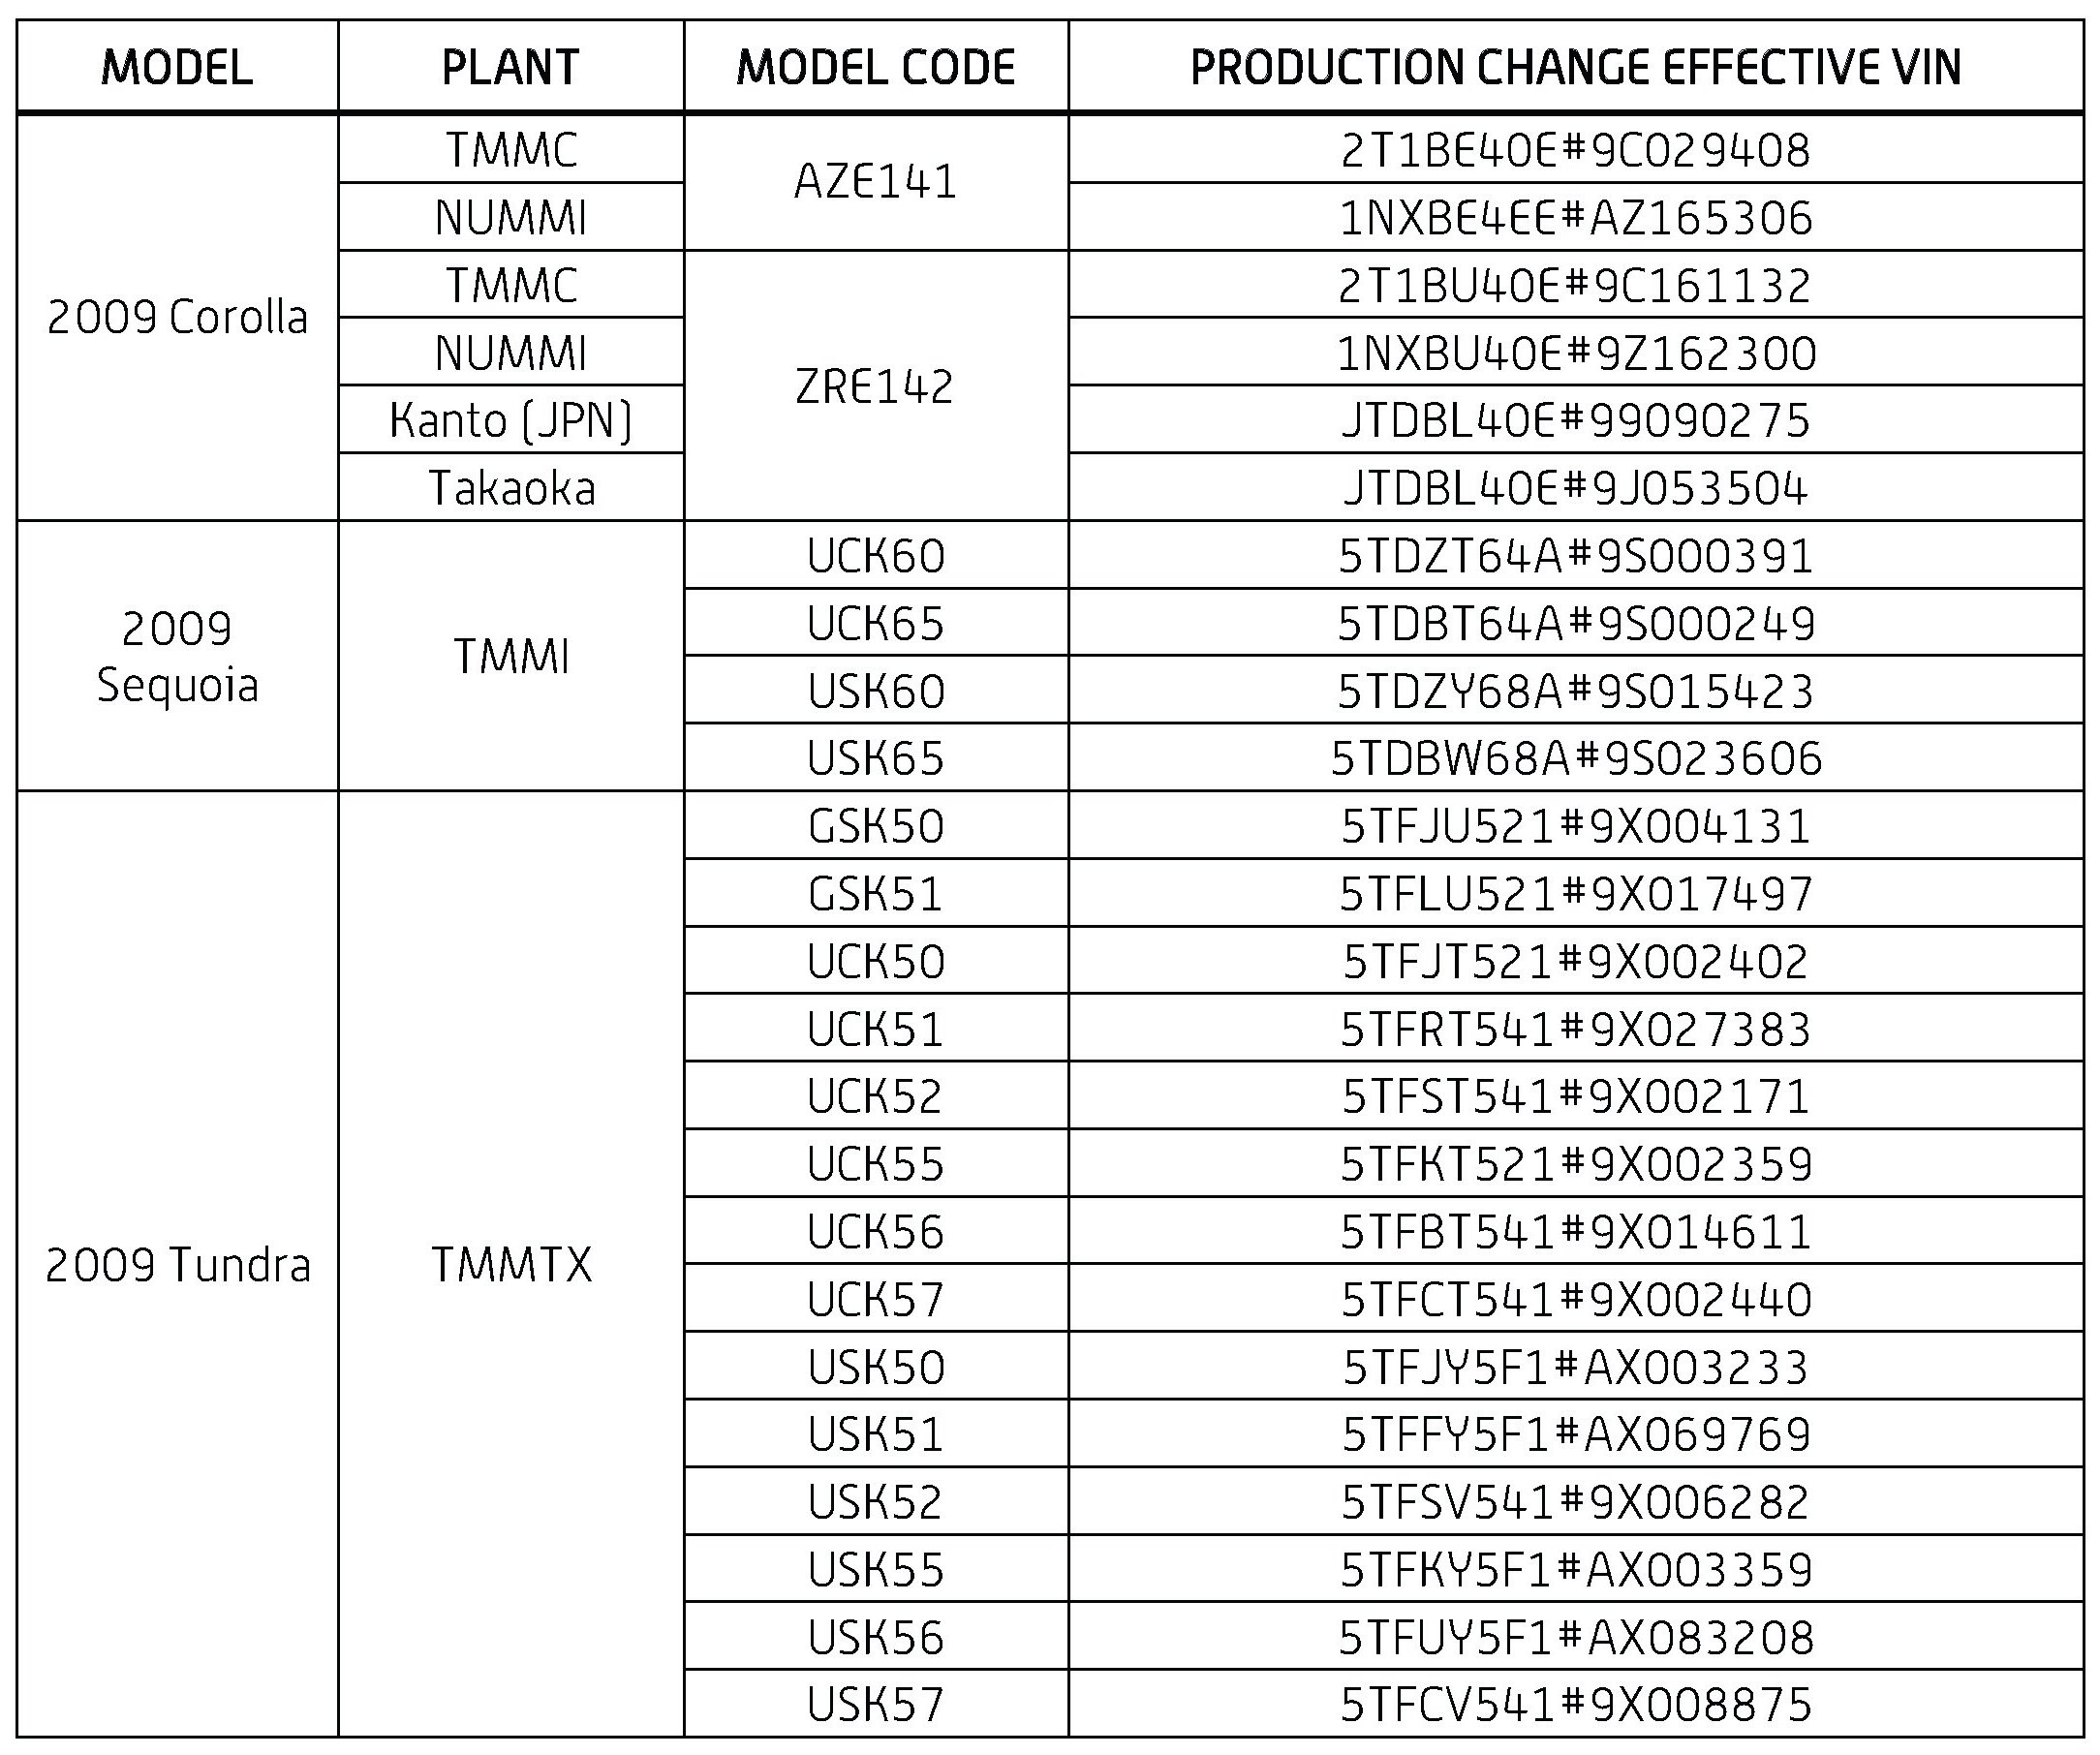Click the MODEL column header

pyautogui.click(x=177, y=67)
